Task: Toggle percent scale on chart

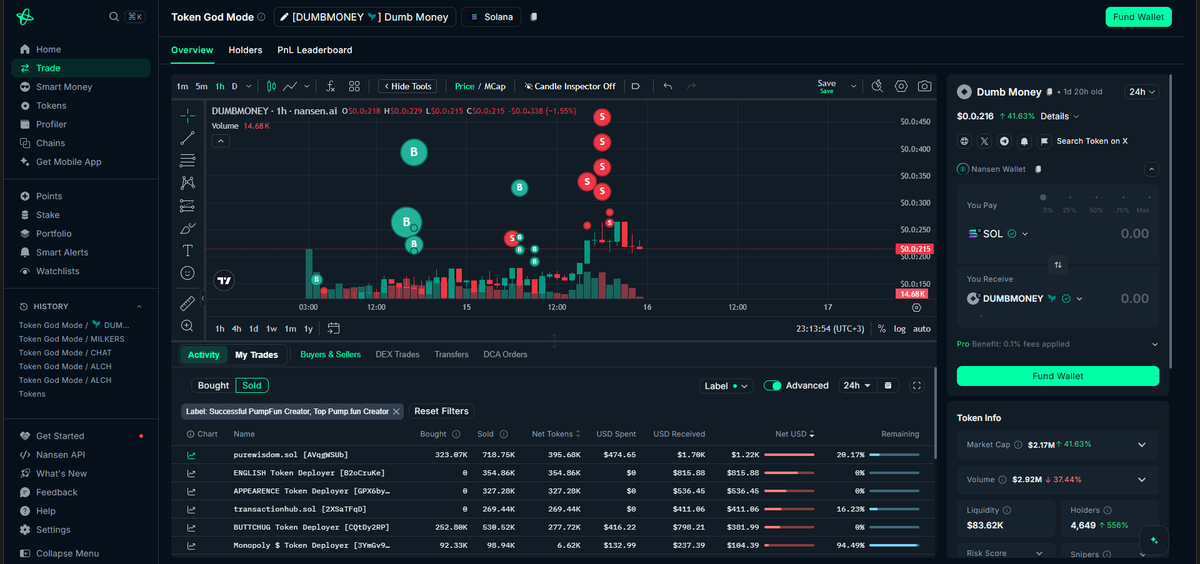Action: click(881, 328)
